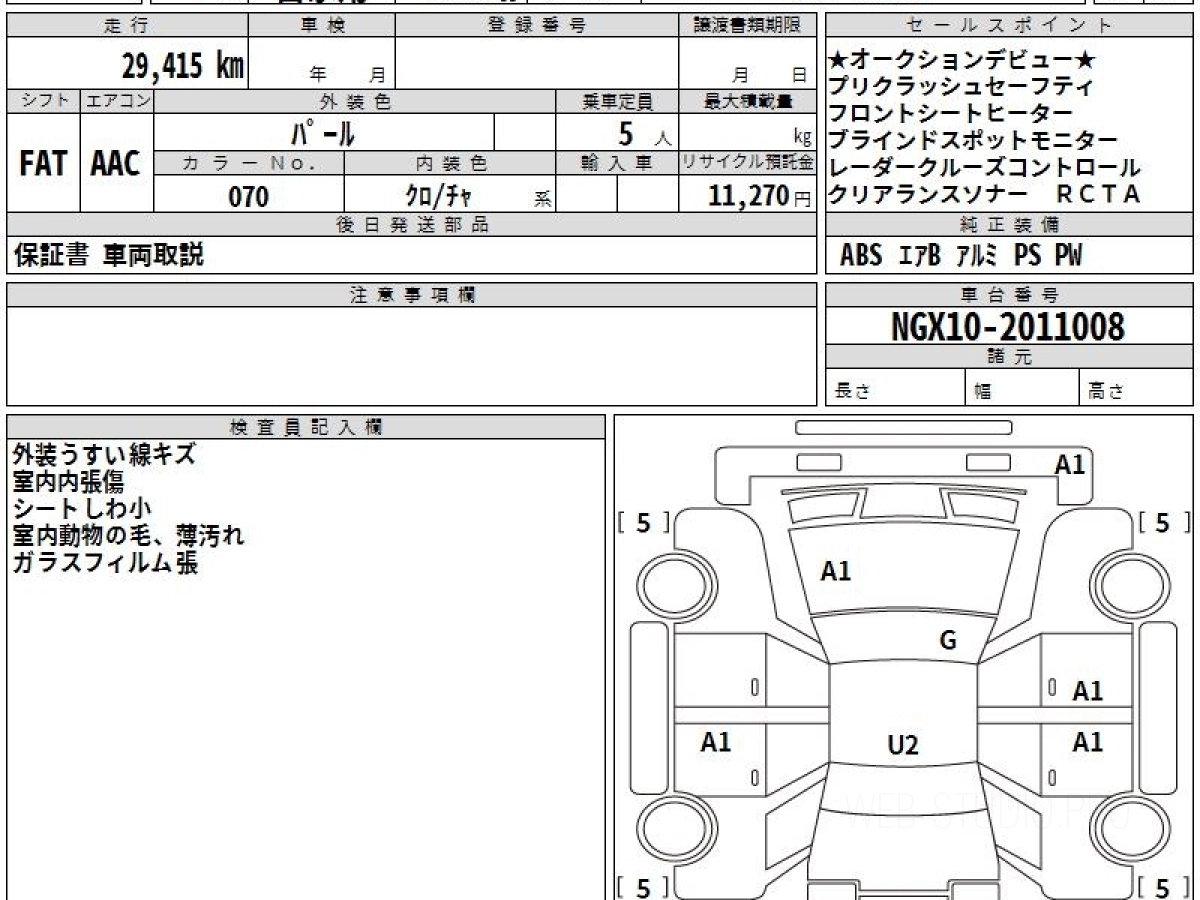
Task: Select the 登録番号 header
Action: pos(537,26)
